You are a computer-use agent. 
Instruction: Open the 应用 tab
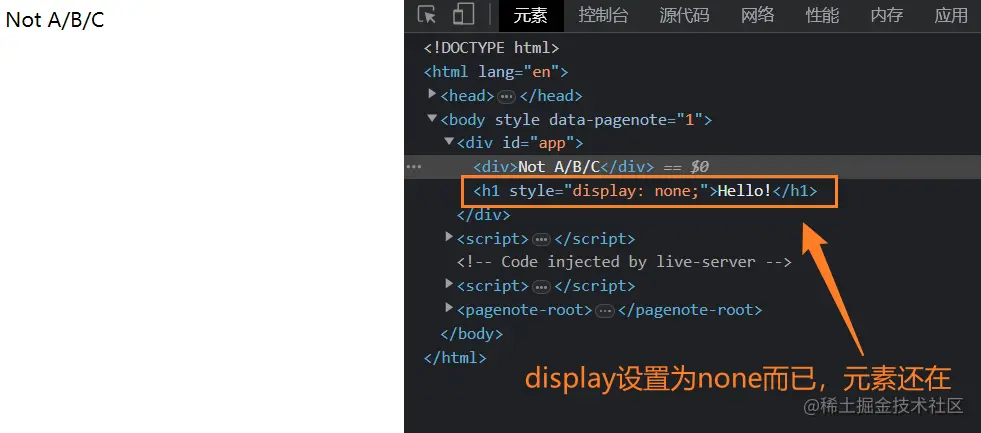click(951, 16)
